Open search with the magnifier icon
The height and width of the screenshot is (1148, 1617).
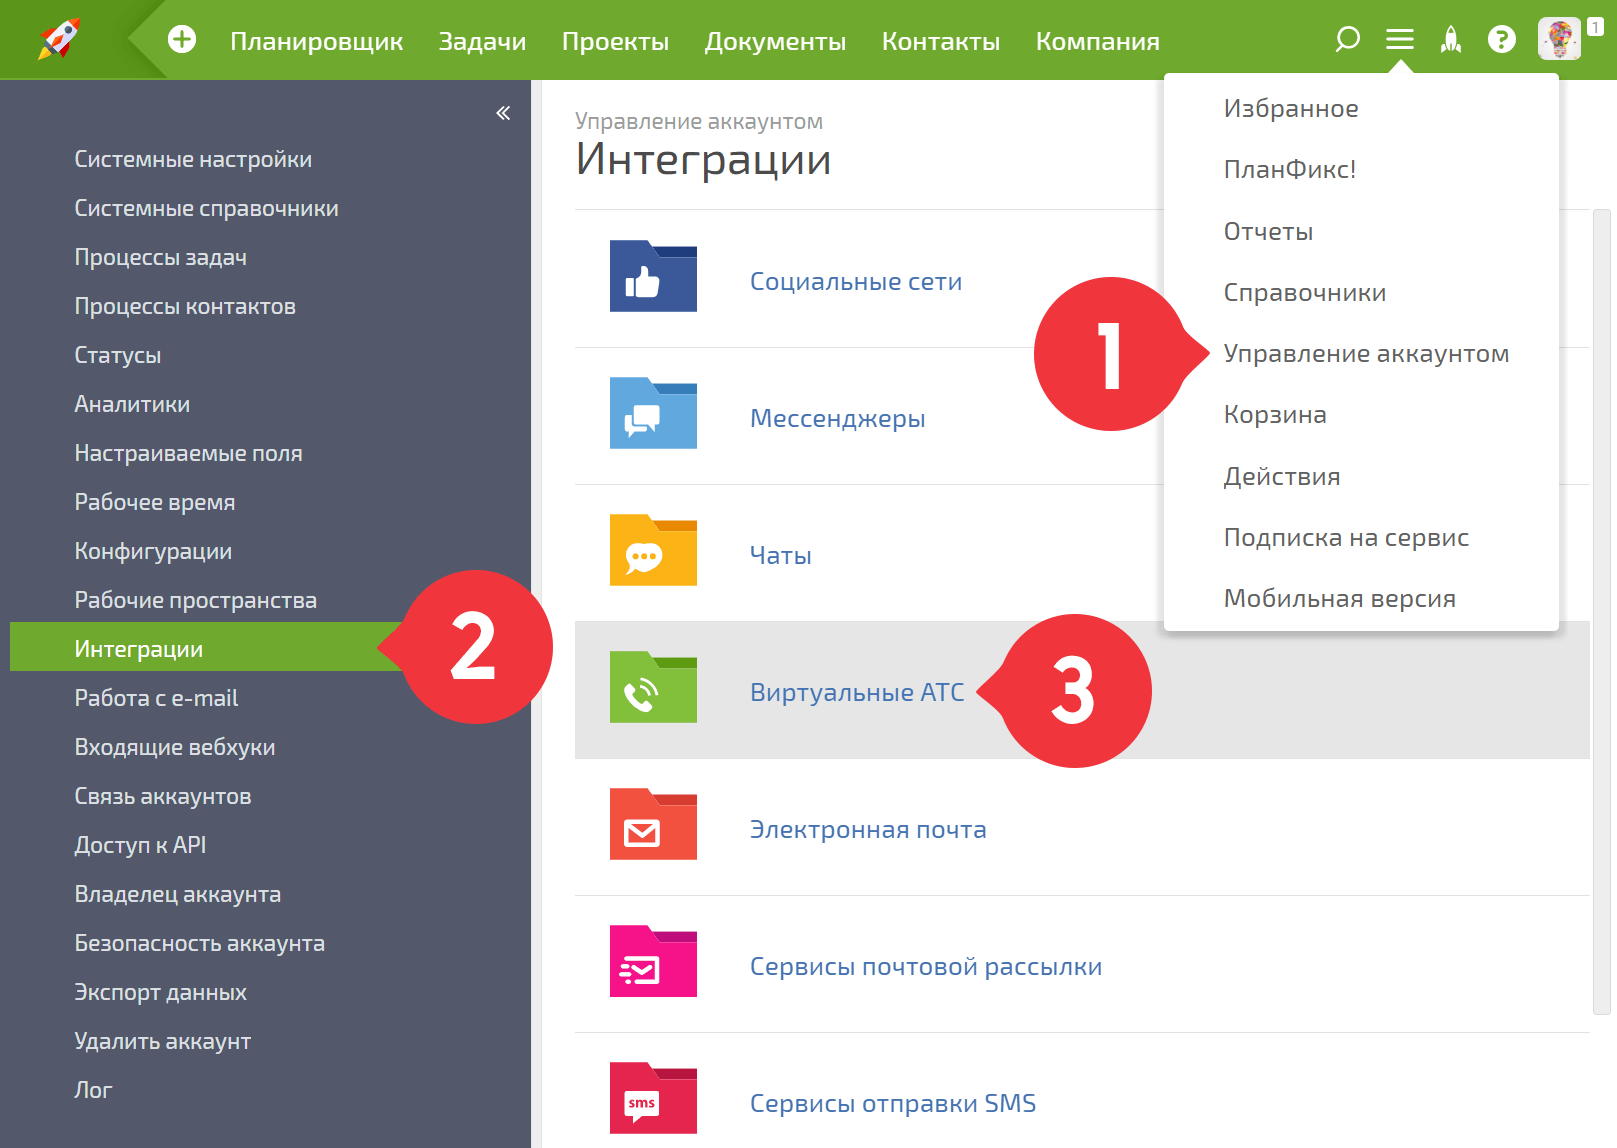1347,40
